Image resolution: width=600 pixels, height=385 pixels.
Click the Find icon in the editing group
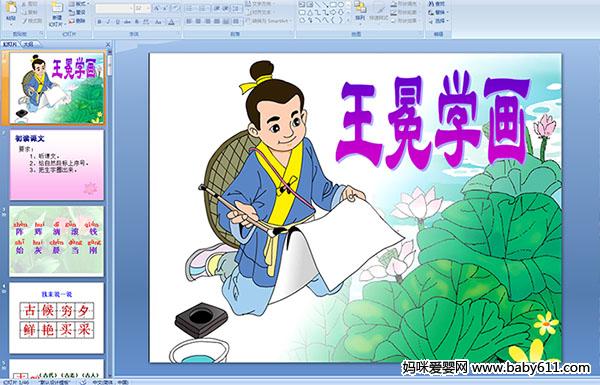tap(438, 4)
